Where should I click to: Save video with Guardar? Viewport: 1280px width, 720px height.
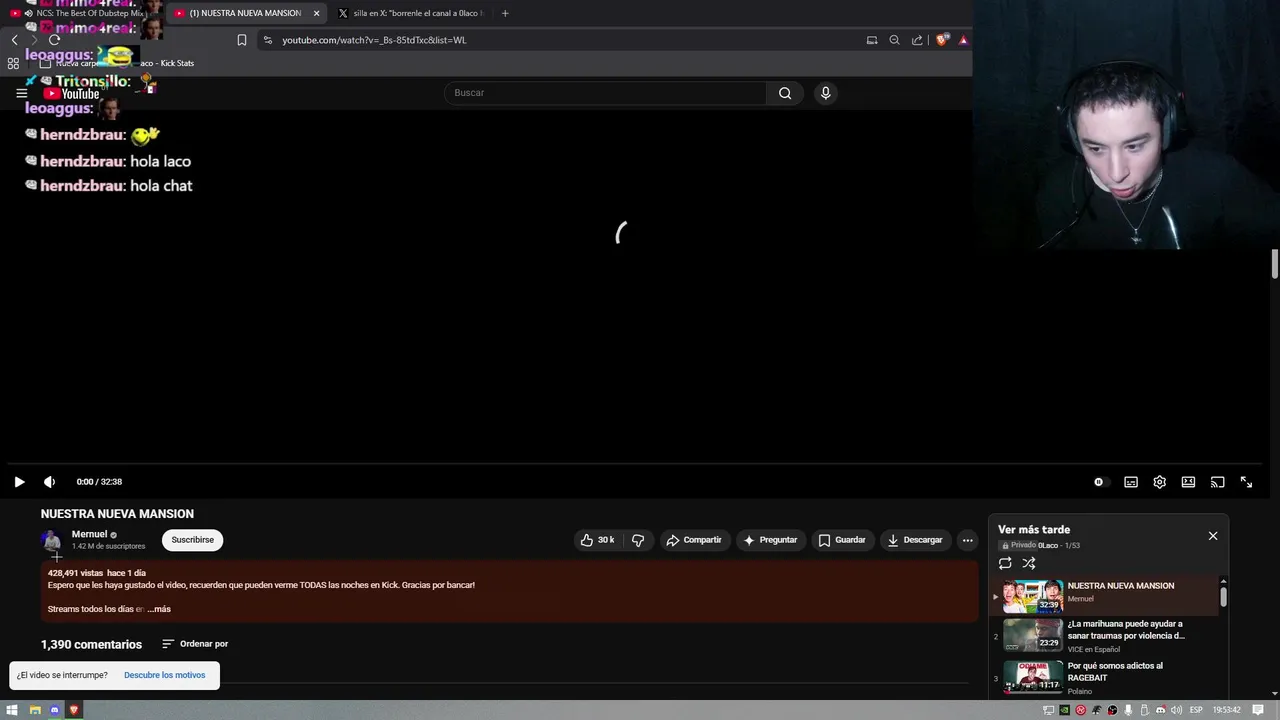pos(842,540)
